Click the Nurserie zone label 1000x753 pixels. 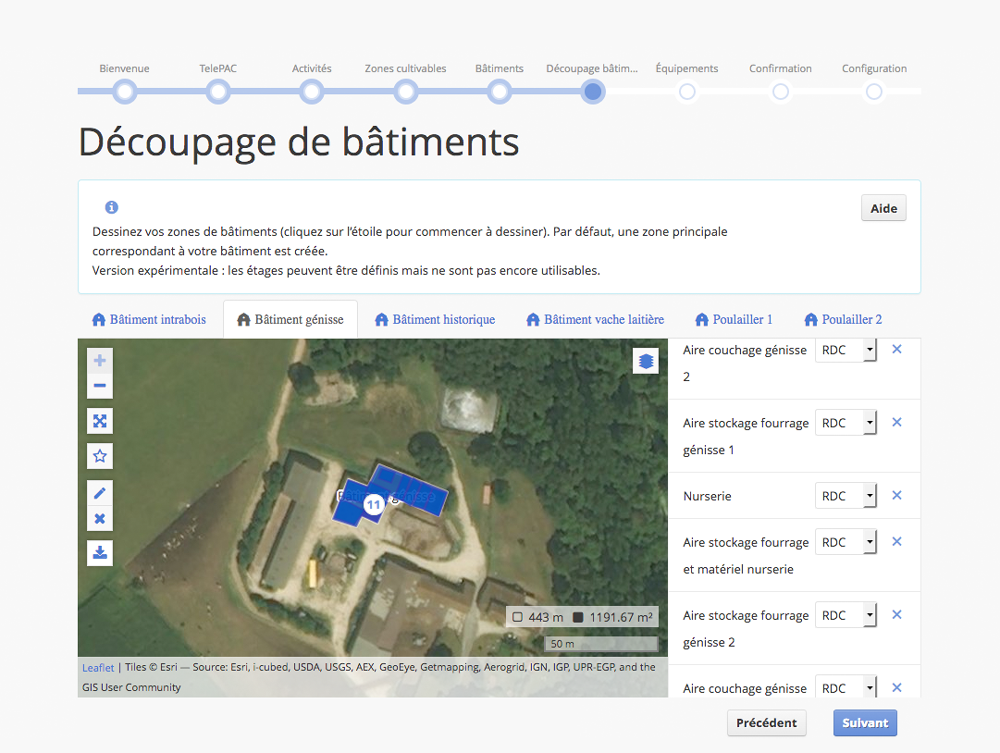[707, 496]
